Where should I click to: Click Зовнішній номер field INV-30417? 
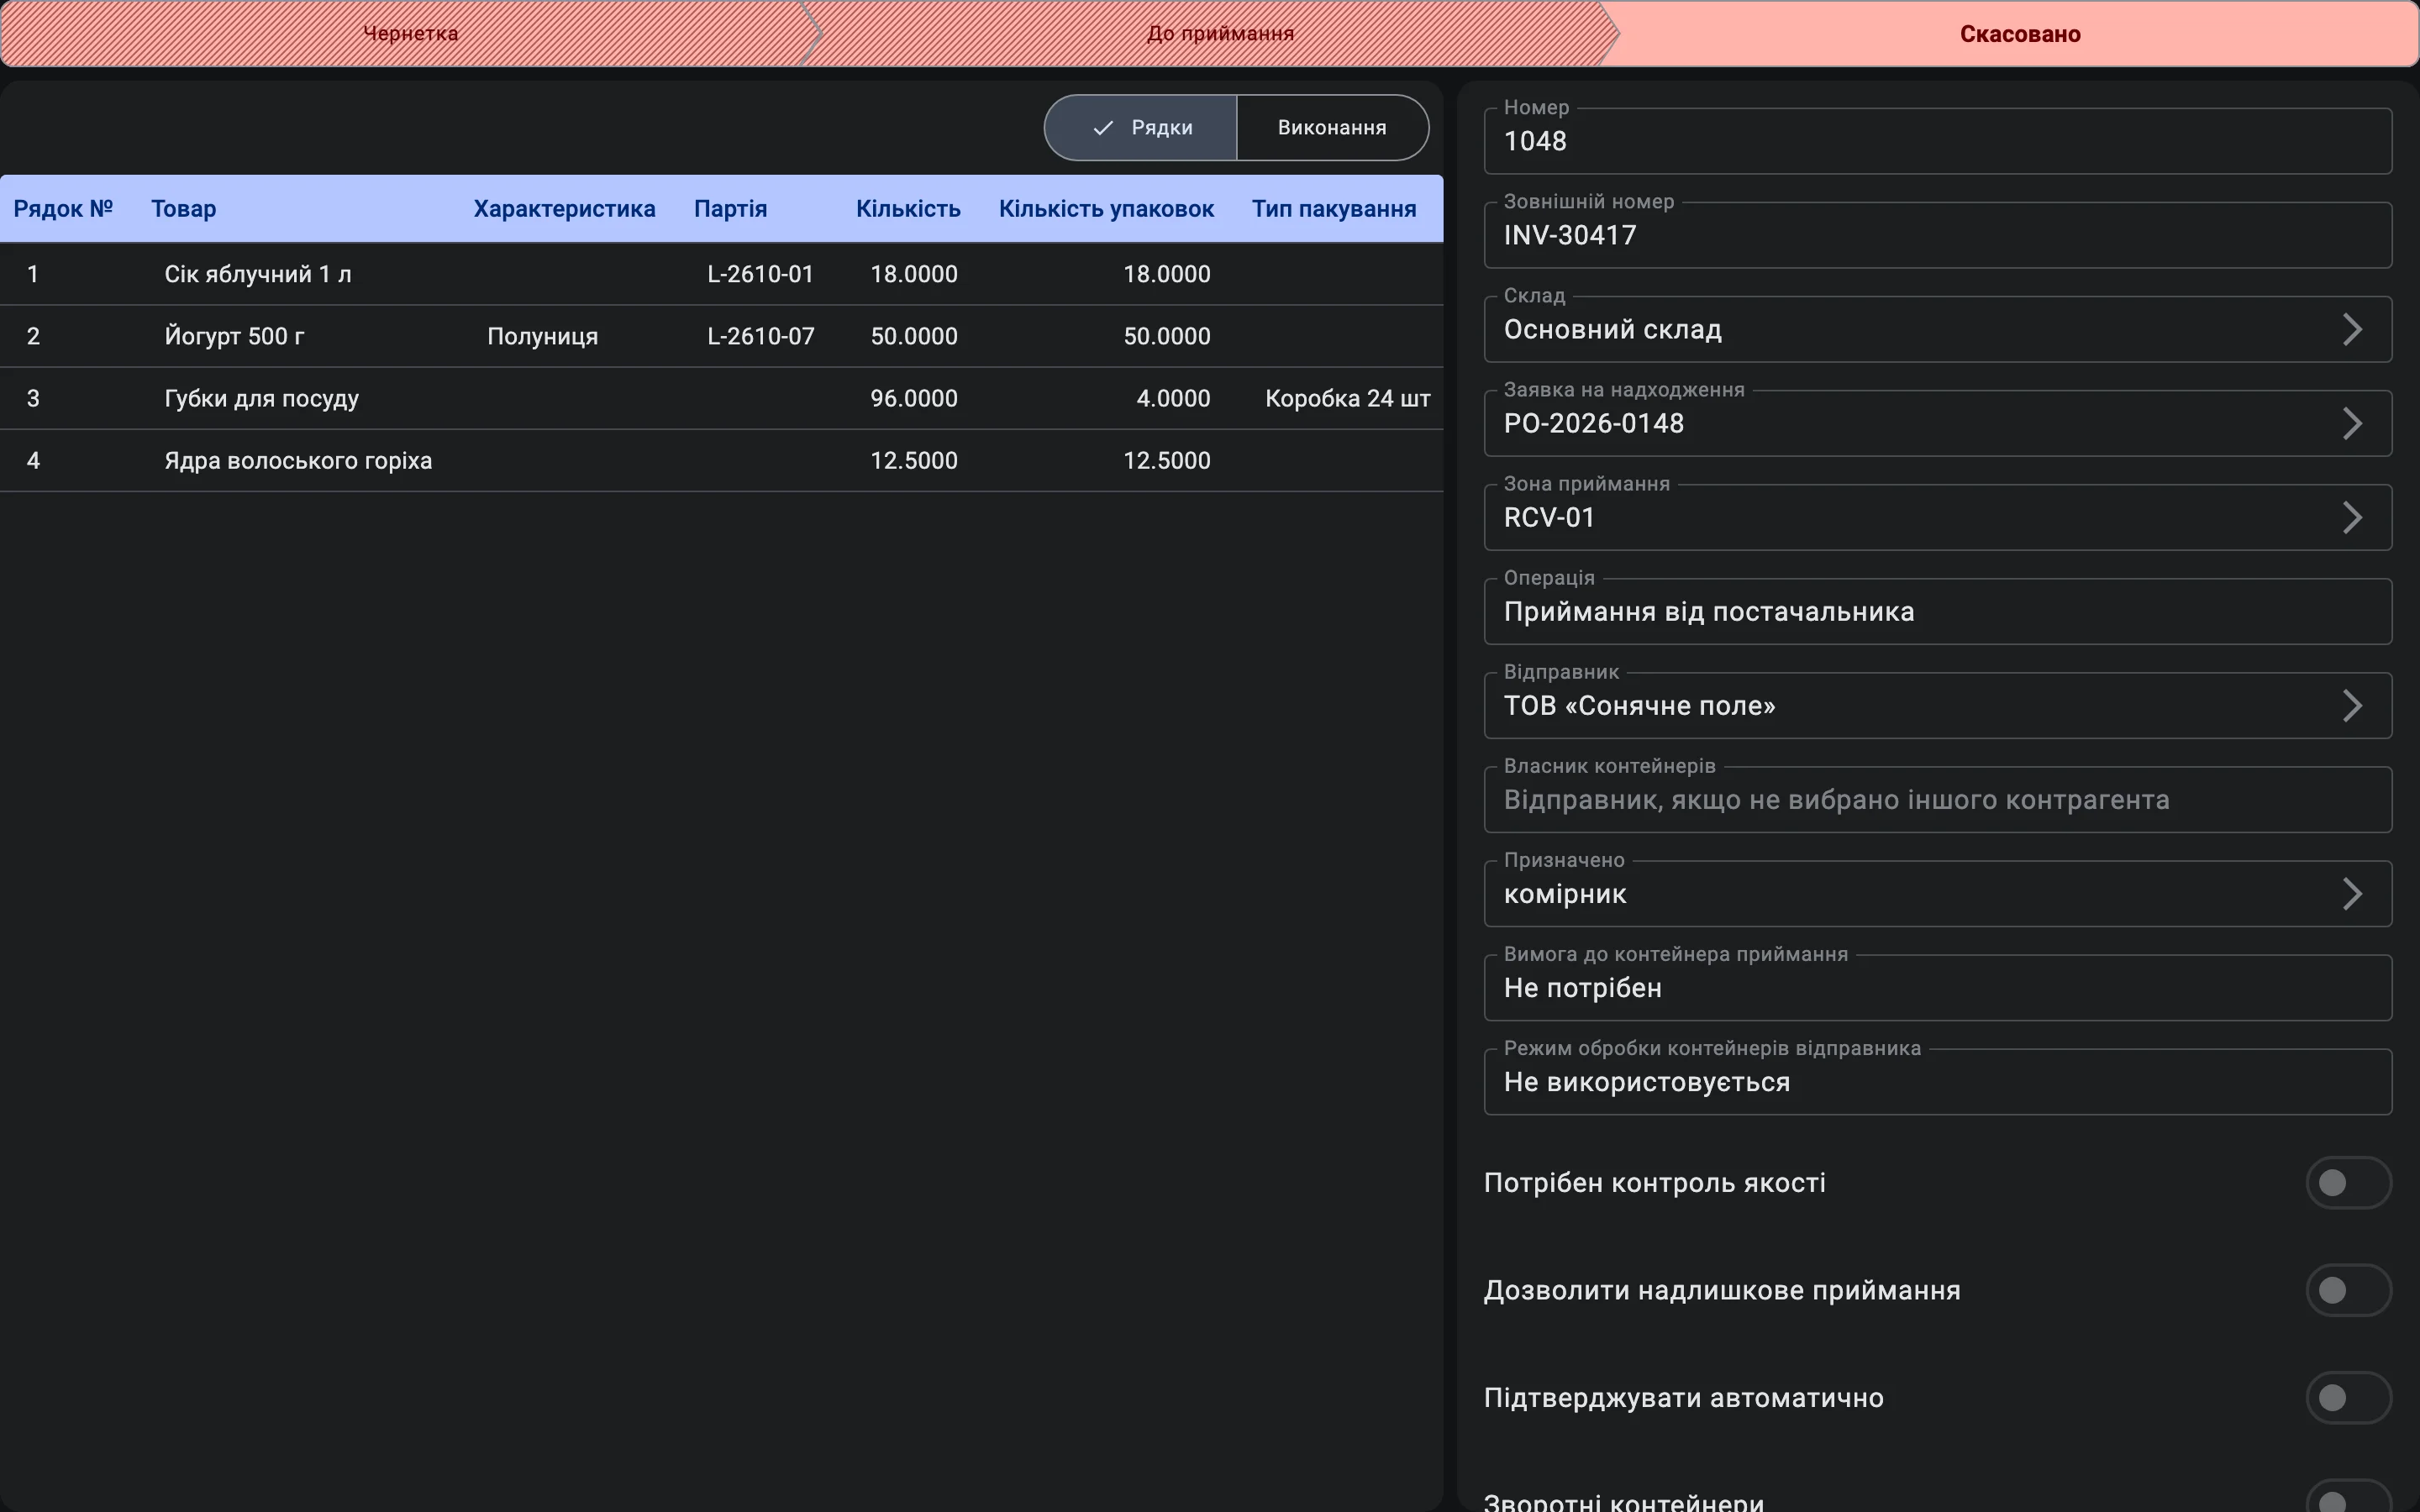pyautogui.click(x=1938, y=235)
